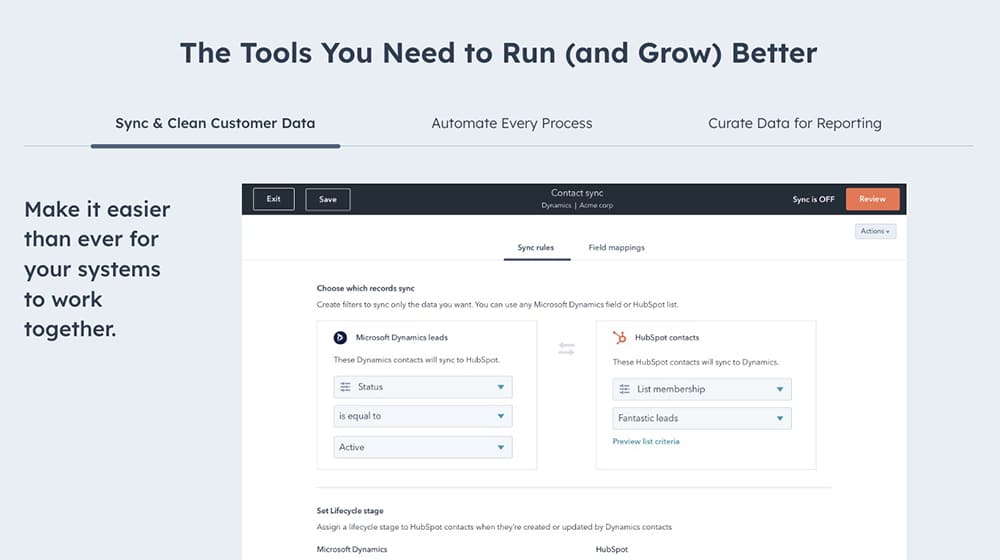This screenshot has height=560, width=1000.
Task: Click 'The Tools You Need to Run' headline
Action: (498, 53)
